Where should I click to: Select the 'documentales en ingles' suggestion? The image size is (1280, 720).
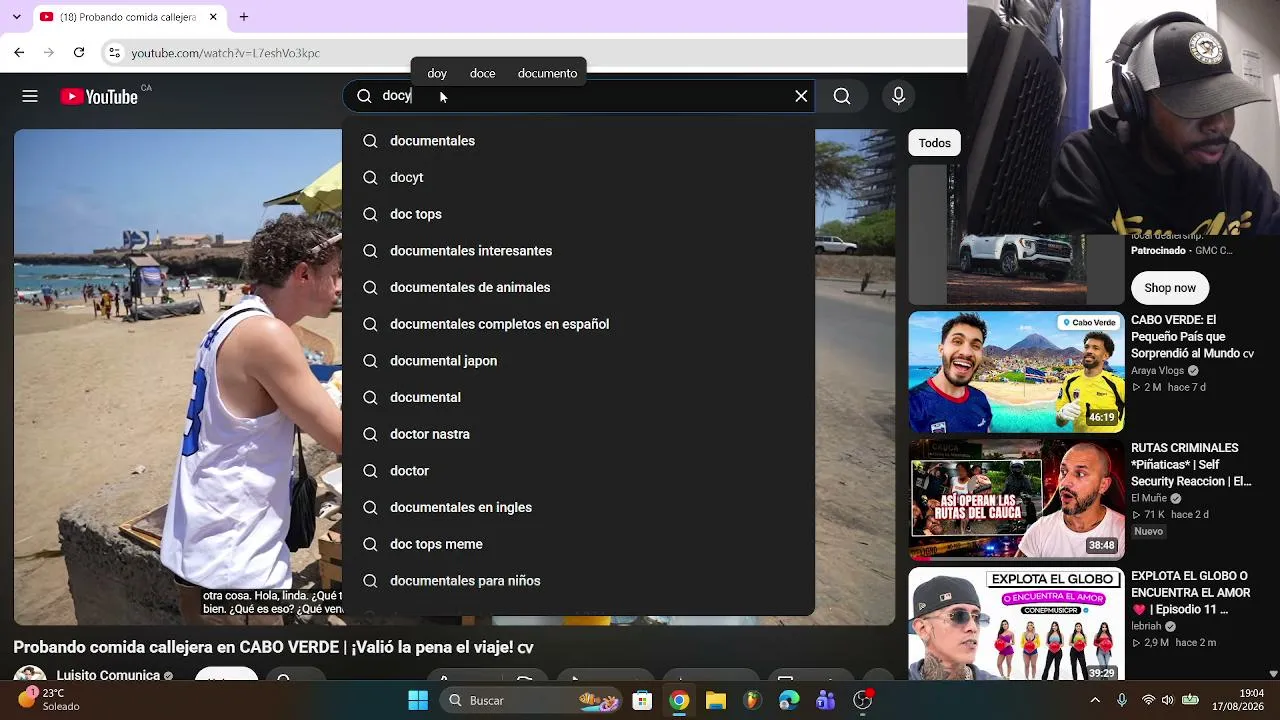pyautogui.click(x=578, y=507)
